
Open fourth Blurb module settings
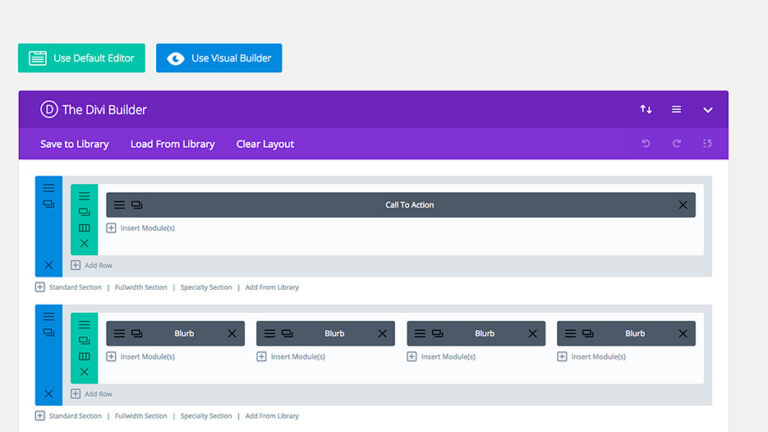570,334
